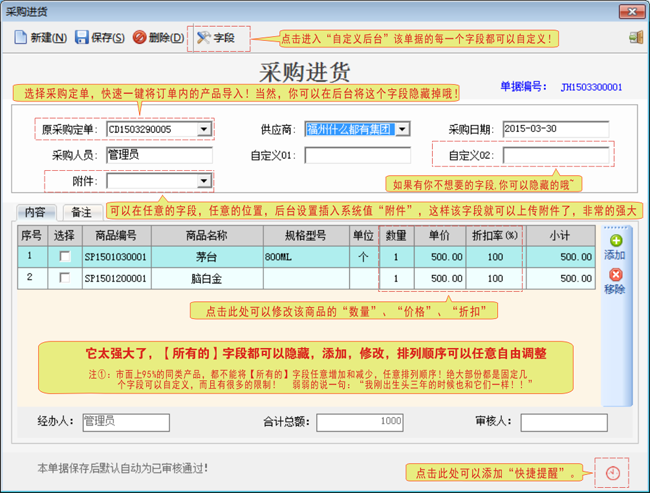Click the green 添加 add row icon

click(x=615, y=241)
